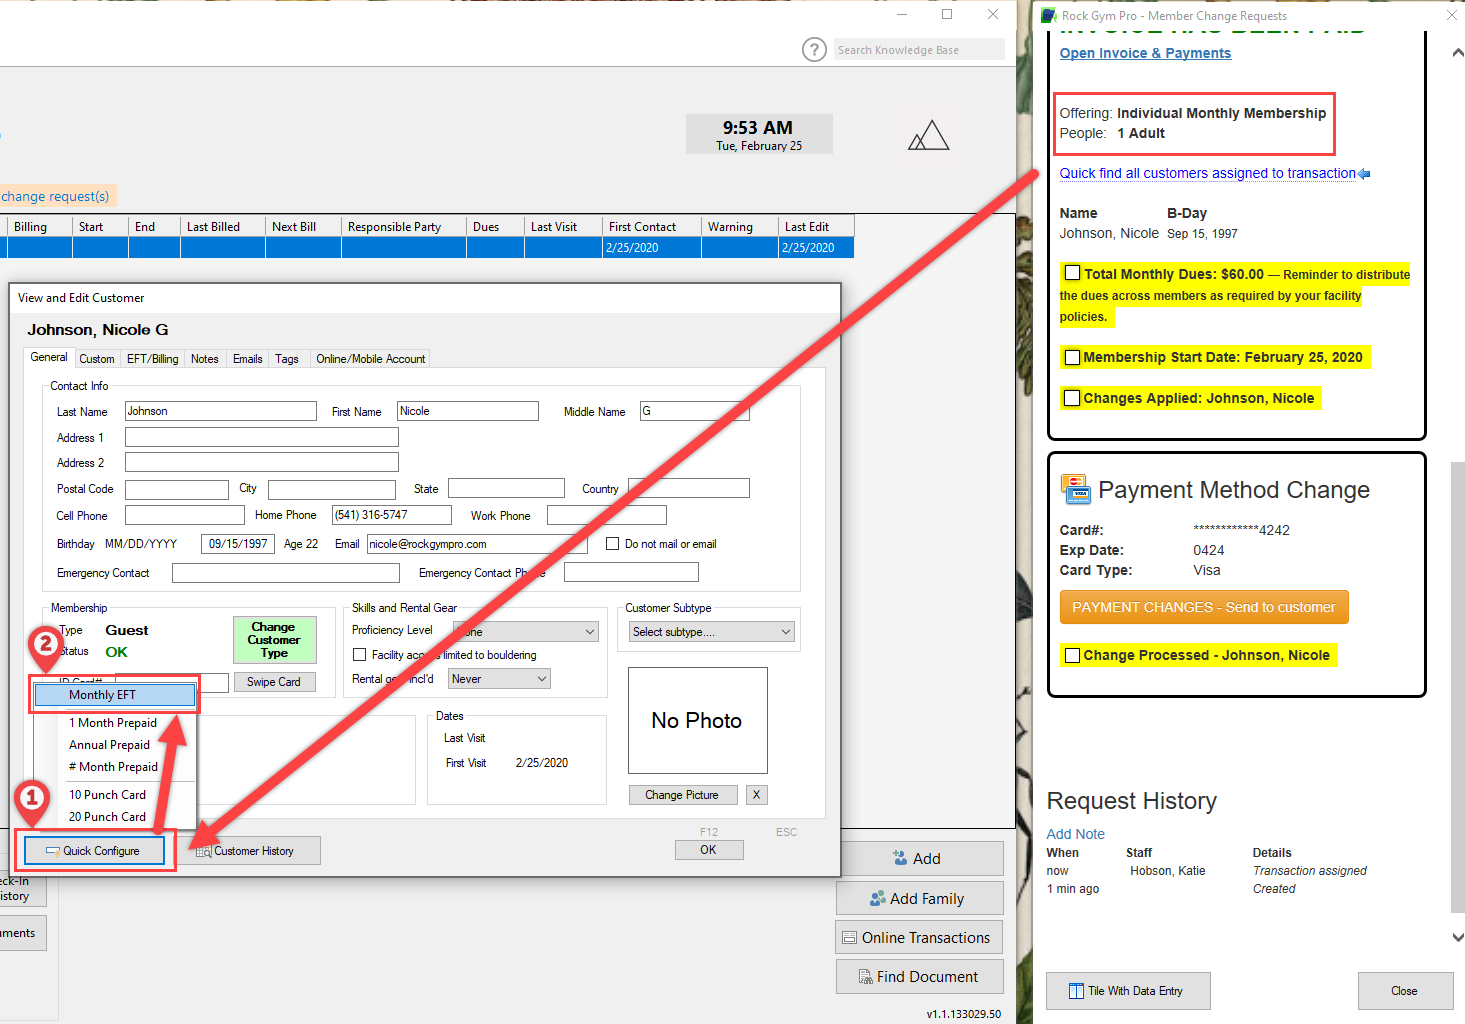The image size is (1465, 1024).
Task: Select 10 Punch Card option
Action: [115, 795]
